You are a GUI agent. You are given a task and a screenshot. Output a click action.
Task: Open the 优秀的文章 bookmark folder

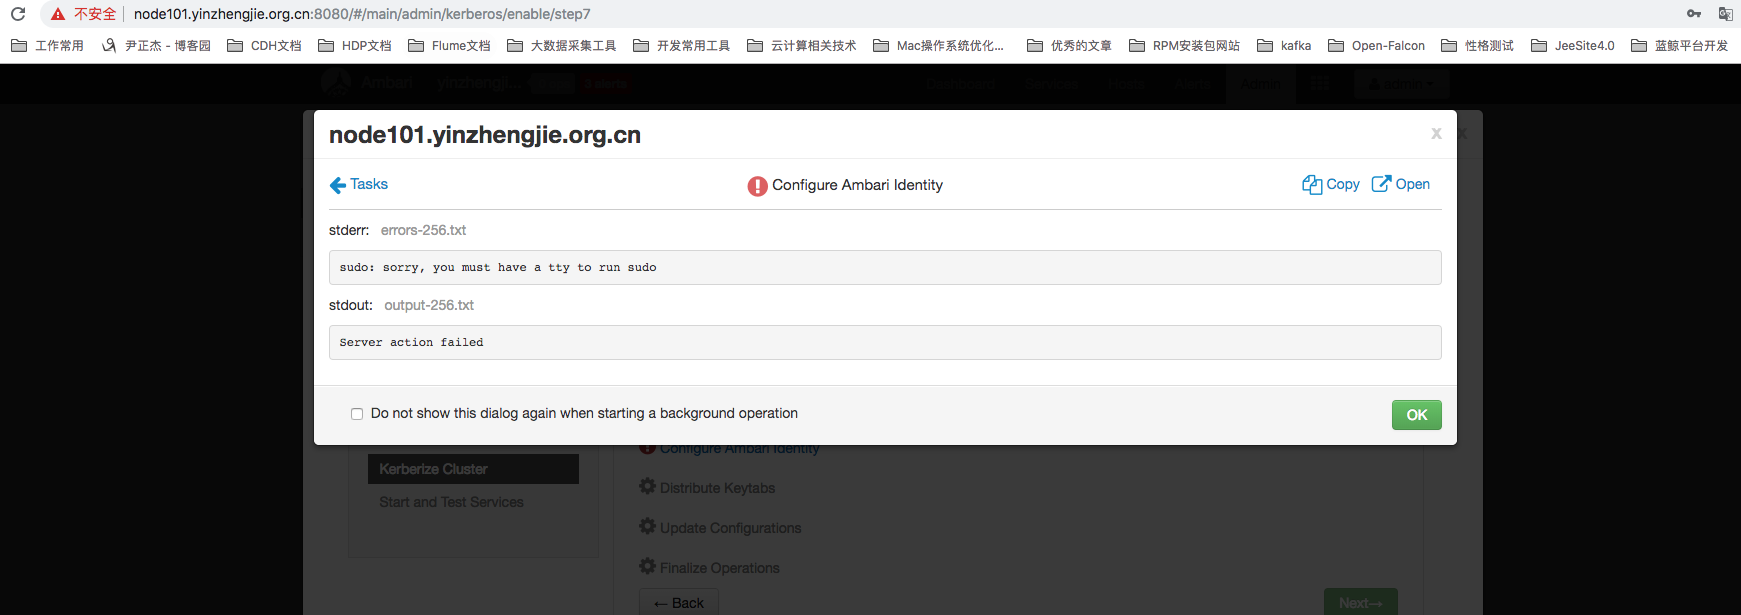[x=1069, y=46]
